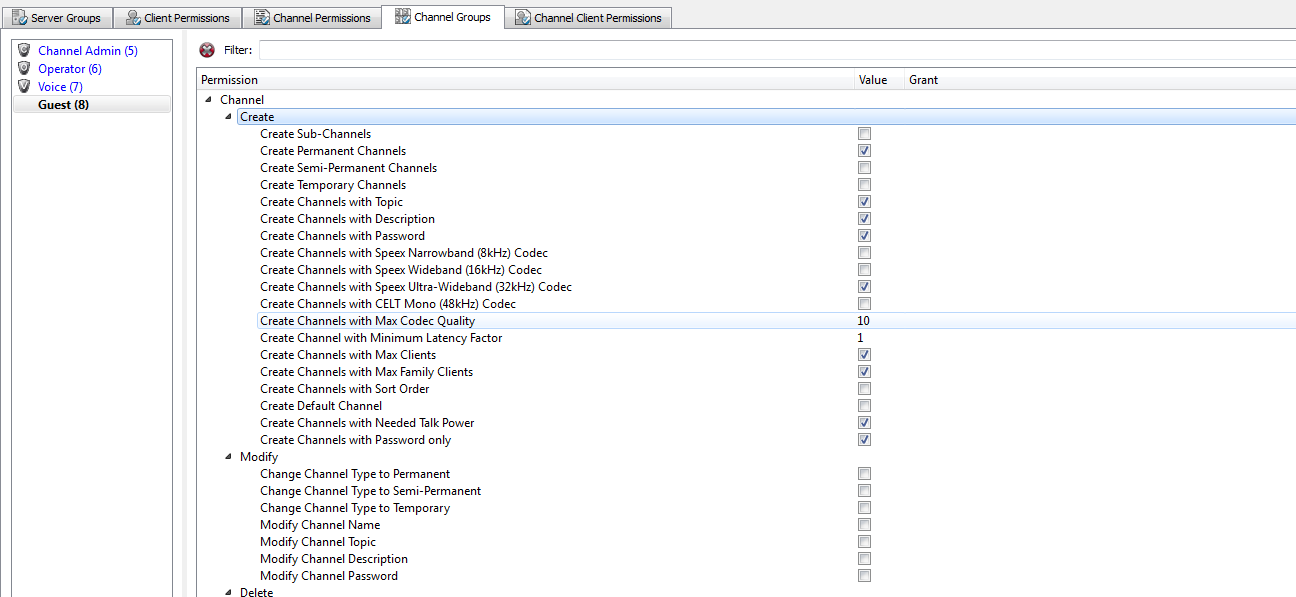Click the Channel Permissions tab icon
Image resolution: width=1296 pixels, height=597 pixels.
(262, 18)
